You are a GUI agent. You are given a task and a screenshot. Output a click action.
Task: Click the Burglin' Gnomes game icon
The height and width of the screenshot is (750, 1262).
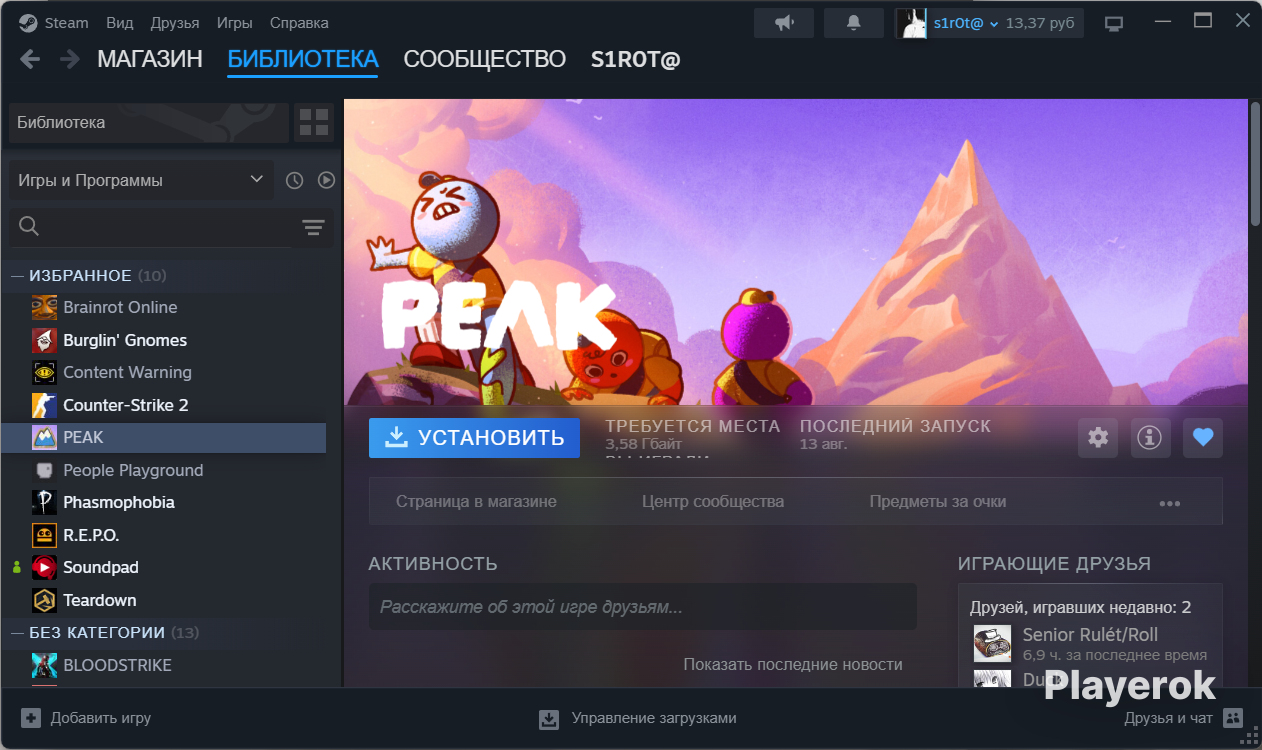click(x=44, y=340)
